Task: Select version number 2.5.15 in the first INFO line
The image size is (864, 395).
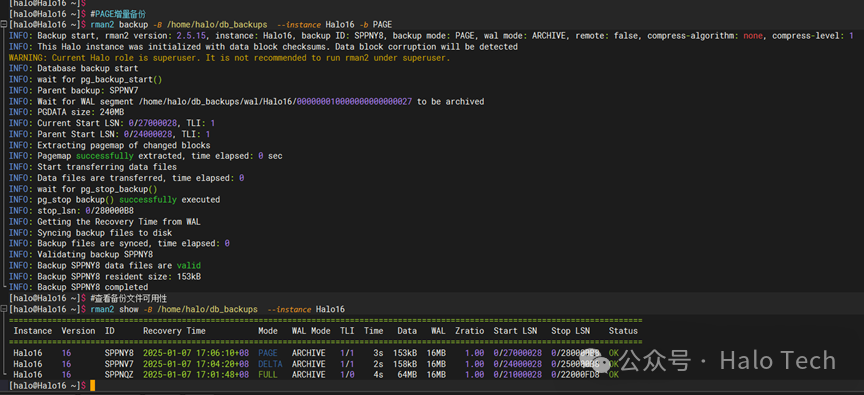Action: pos(191,36)
